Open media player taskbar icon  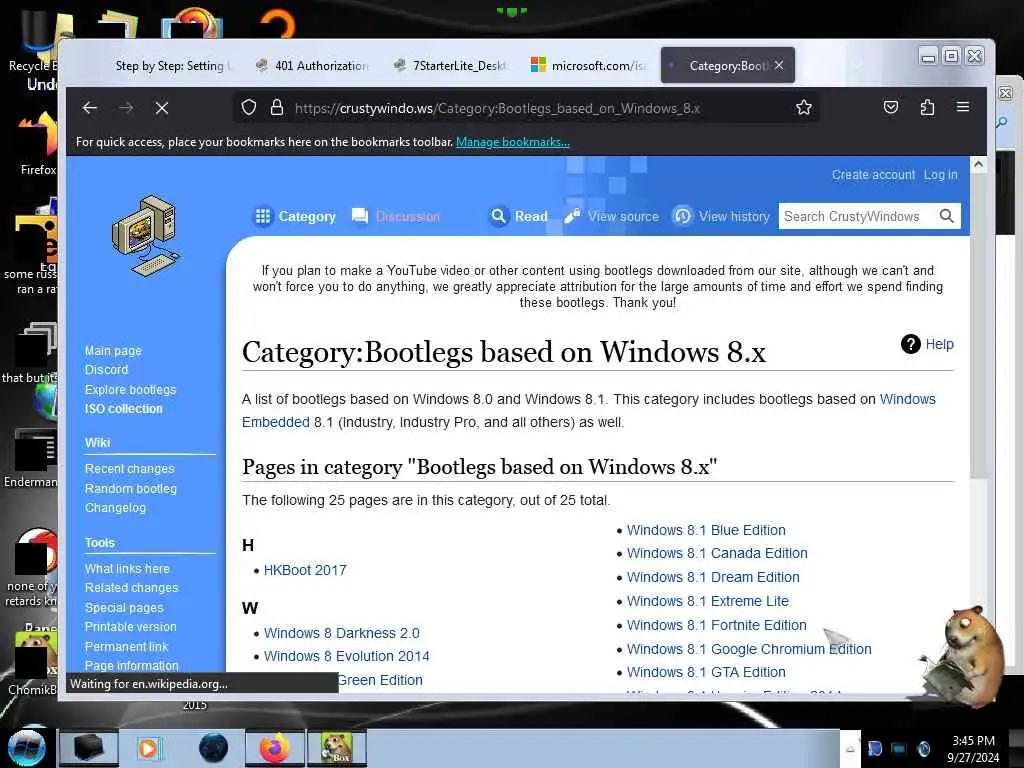click(149, 748)
